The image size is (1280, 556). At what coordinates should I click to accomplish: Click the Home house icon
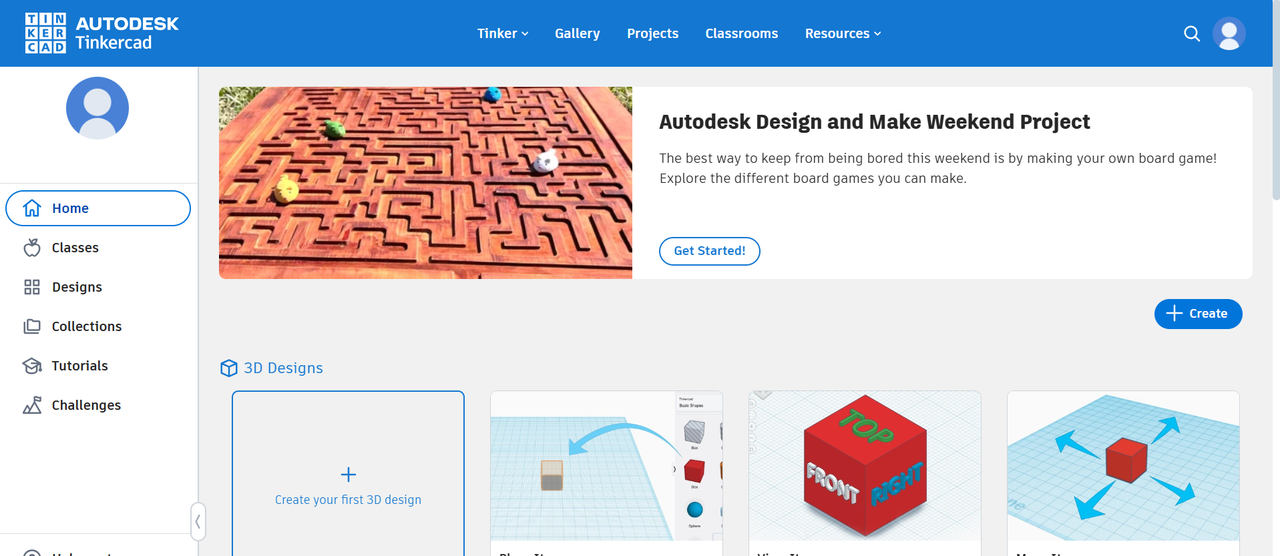point(32,208)
